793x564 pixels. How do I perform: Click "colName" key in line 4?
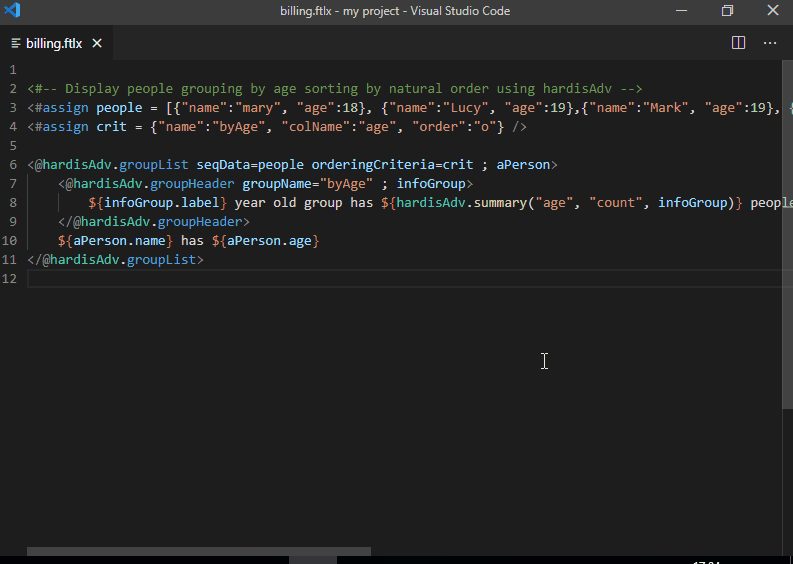click(x=319, y=126)
